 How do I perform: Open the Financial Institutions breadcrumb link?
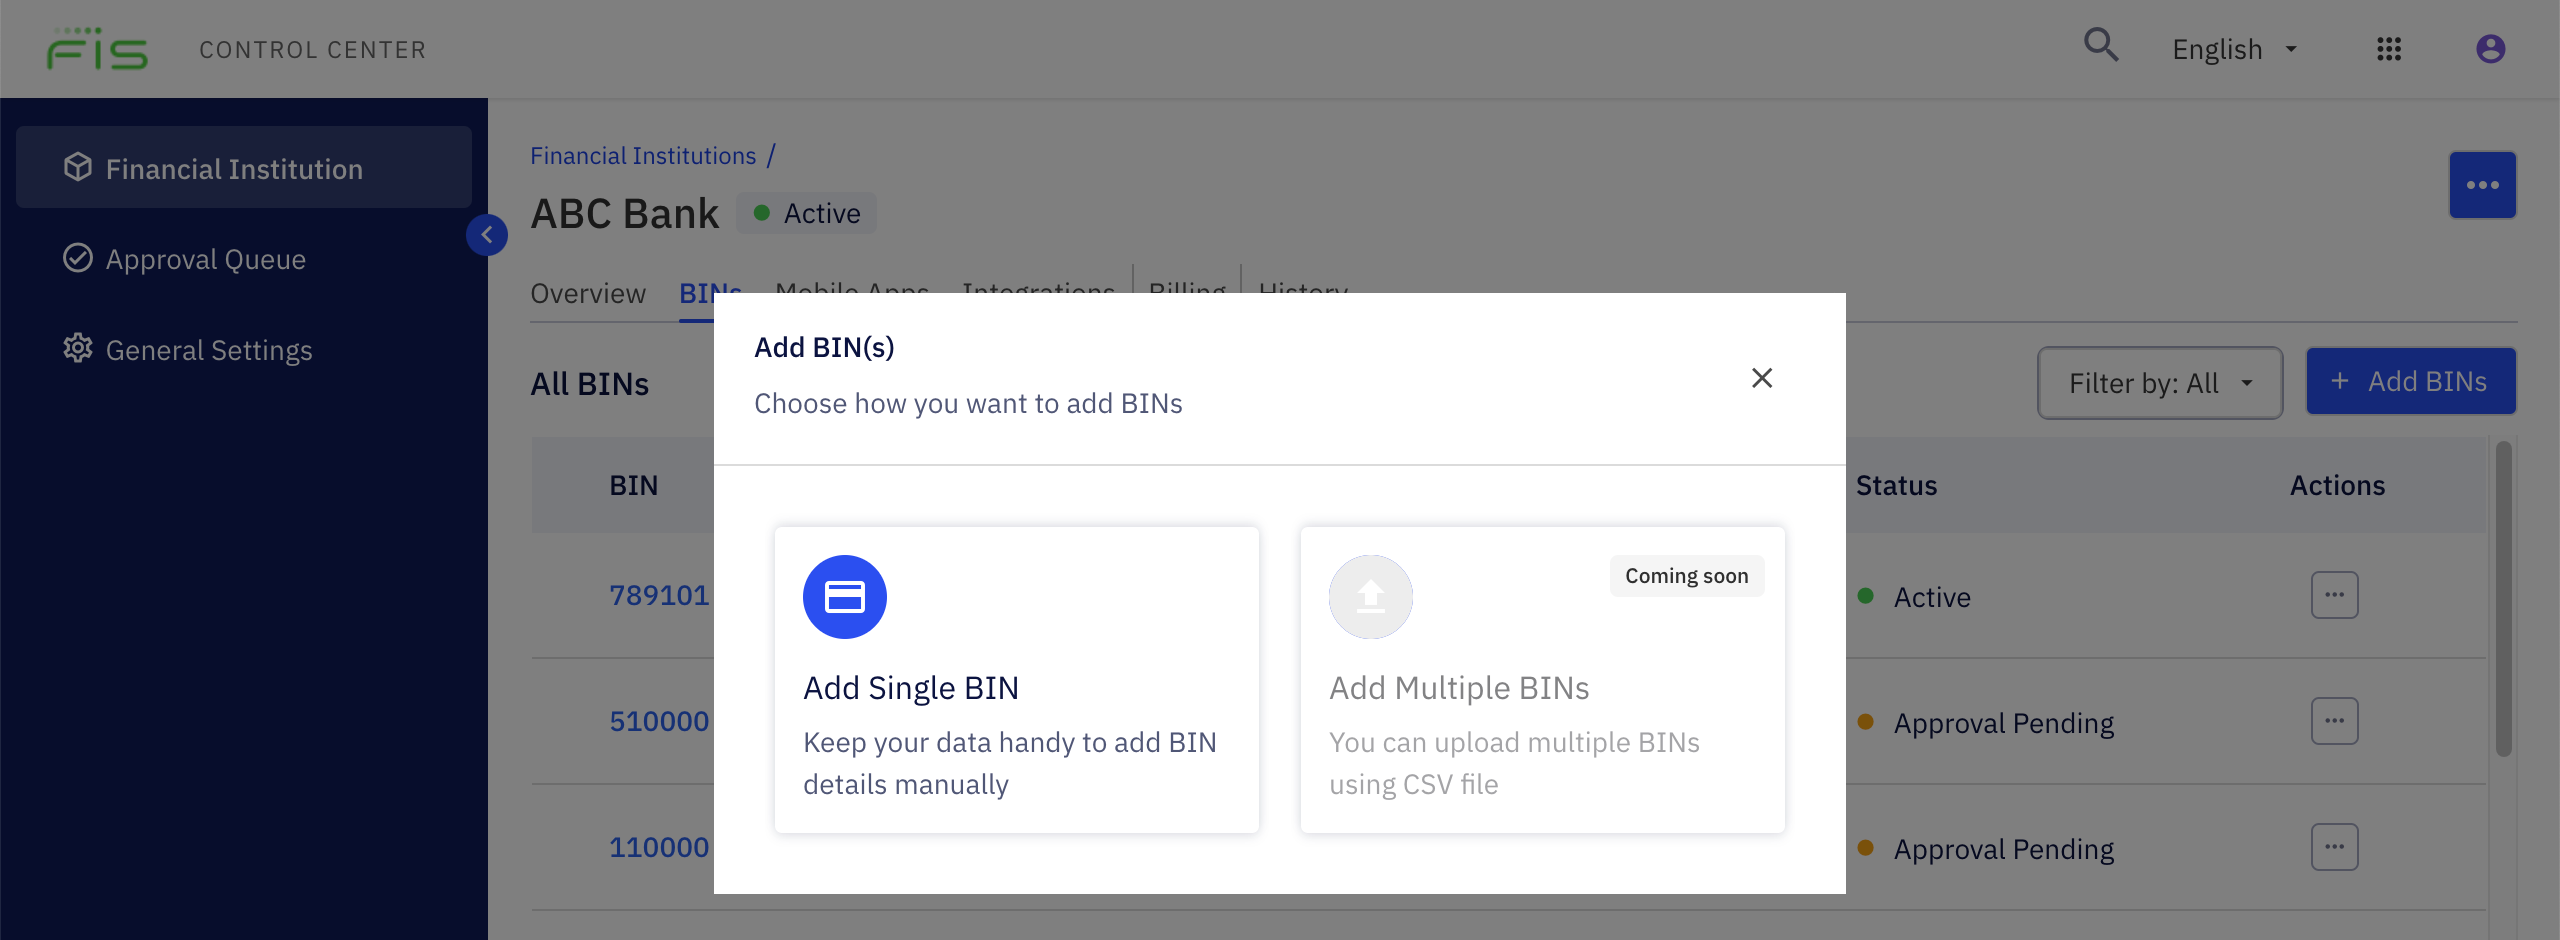click(x=643, y=155)
